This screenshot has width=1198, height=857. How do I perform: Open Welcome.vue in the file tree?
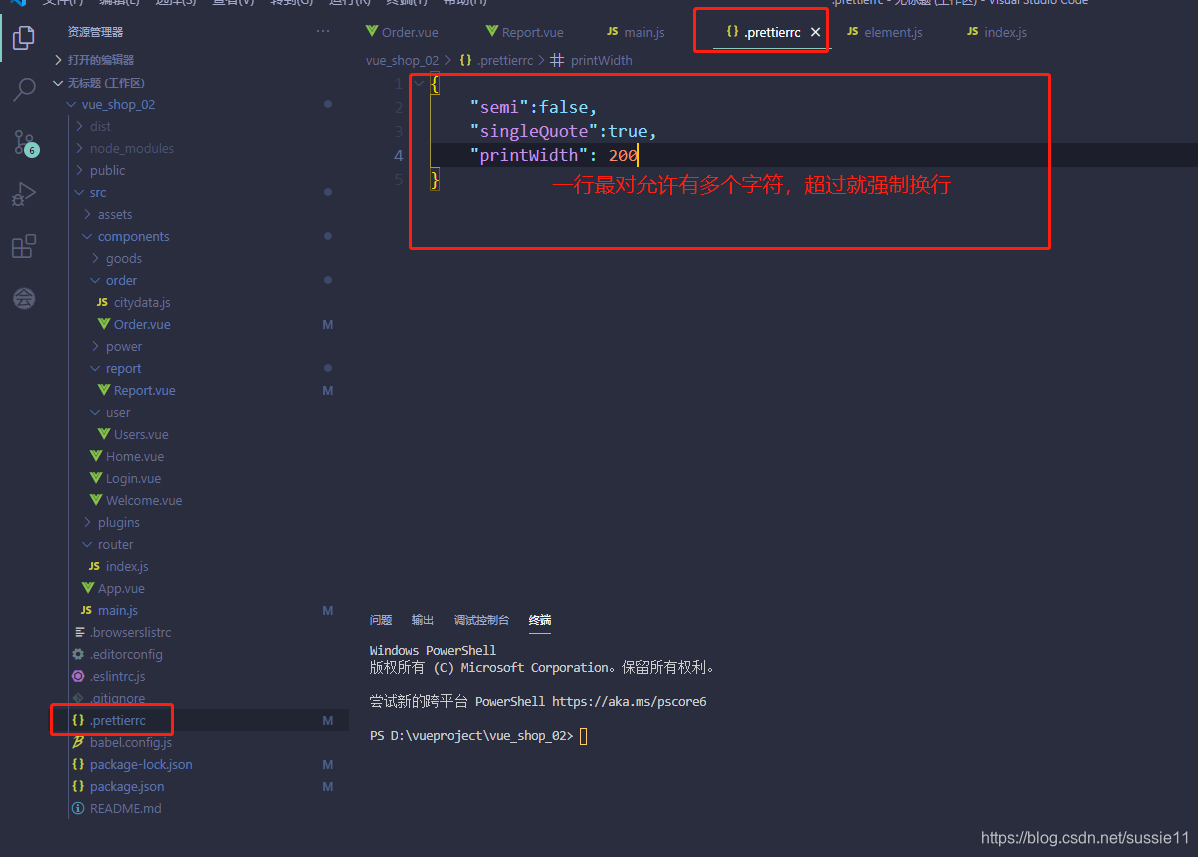(x=144, y=500)
